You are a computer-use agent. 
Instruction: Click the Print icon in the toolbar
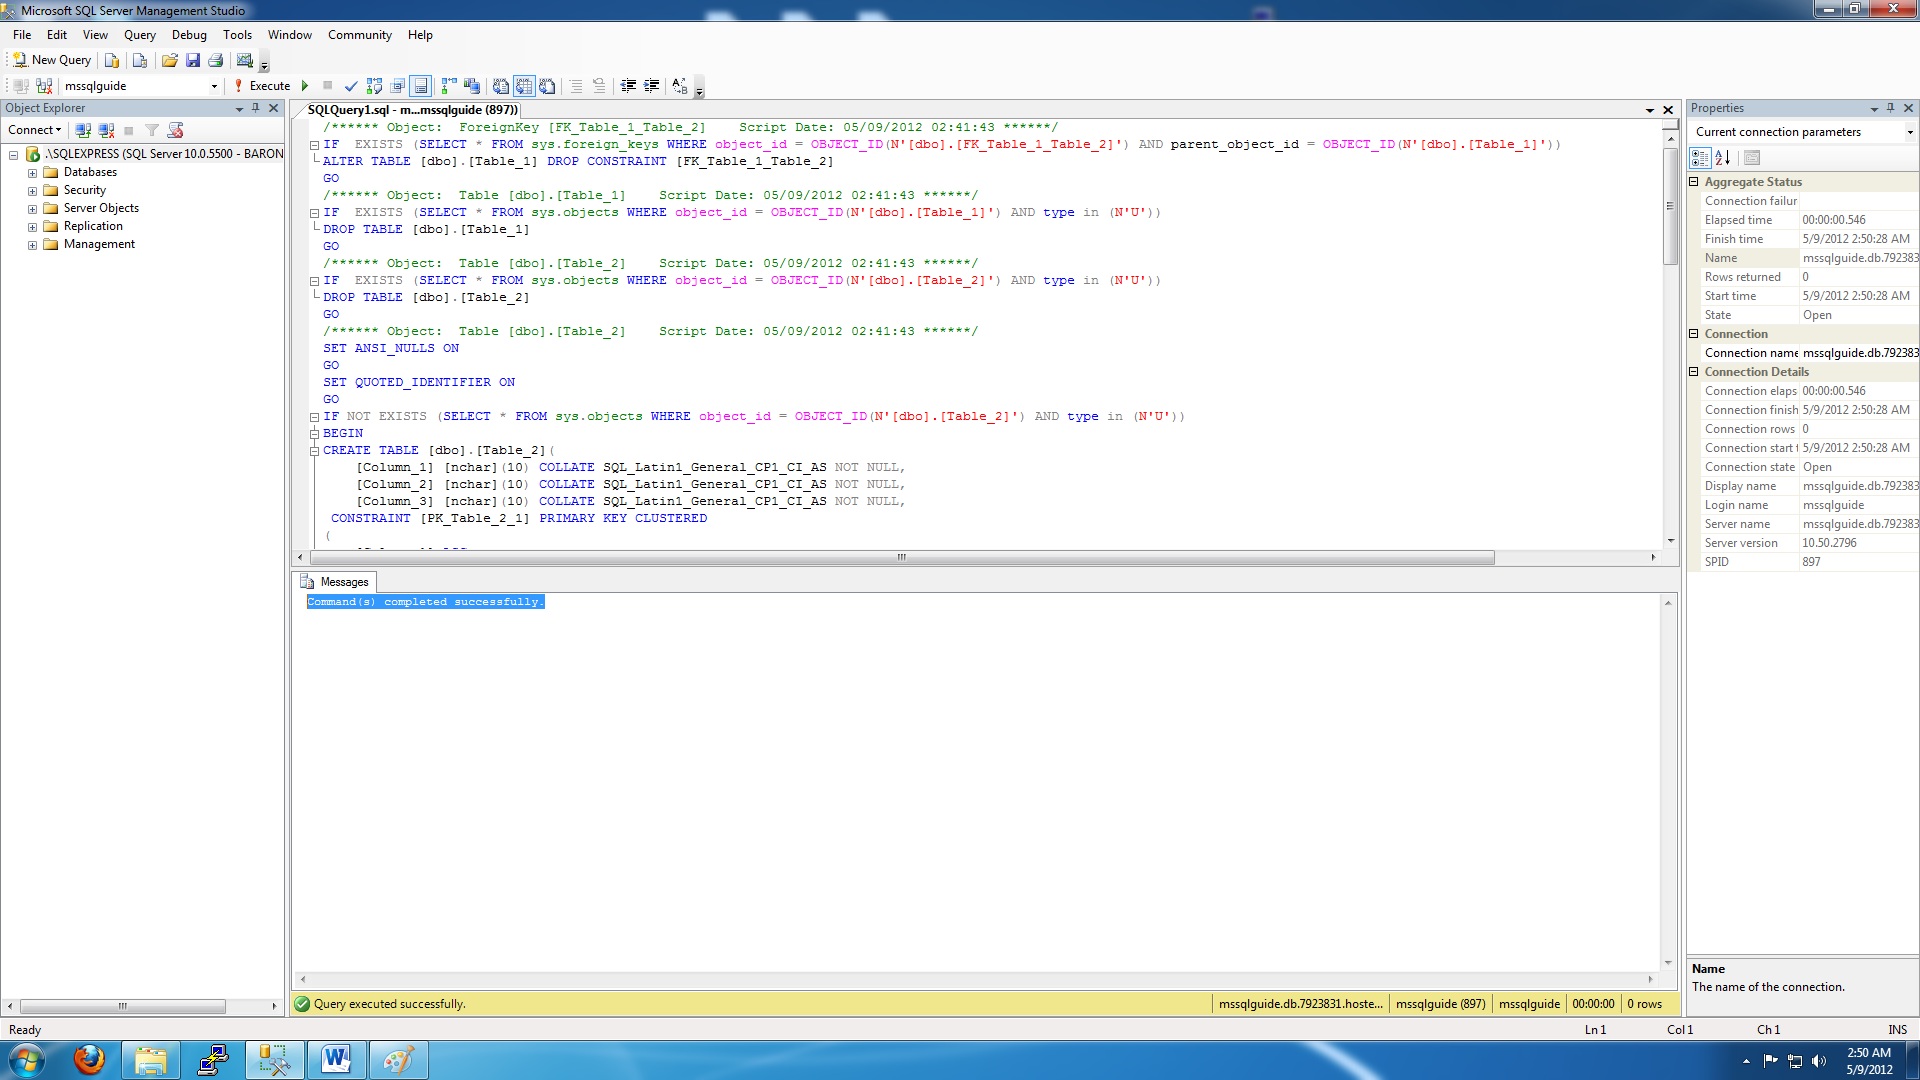click(x=215, y=60)
